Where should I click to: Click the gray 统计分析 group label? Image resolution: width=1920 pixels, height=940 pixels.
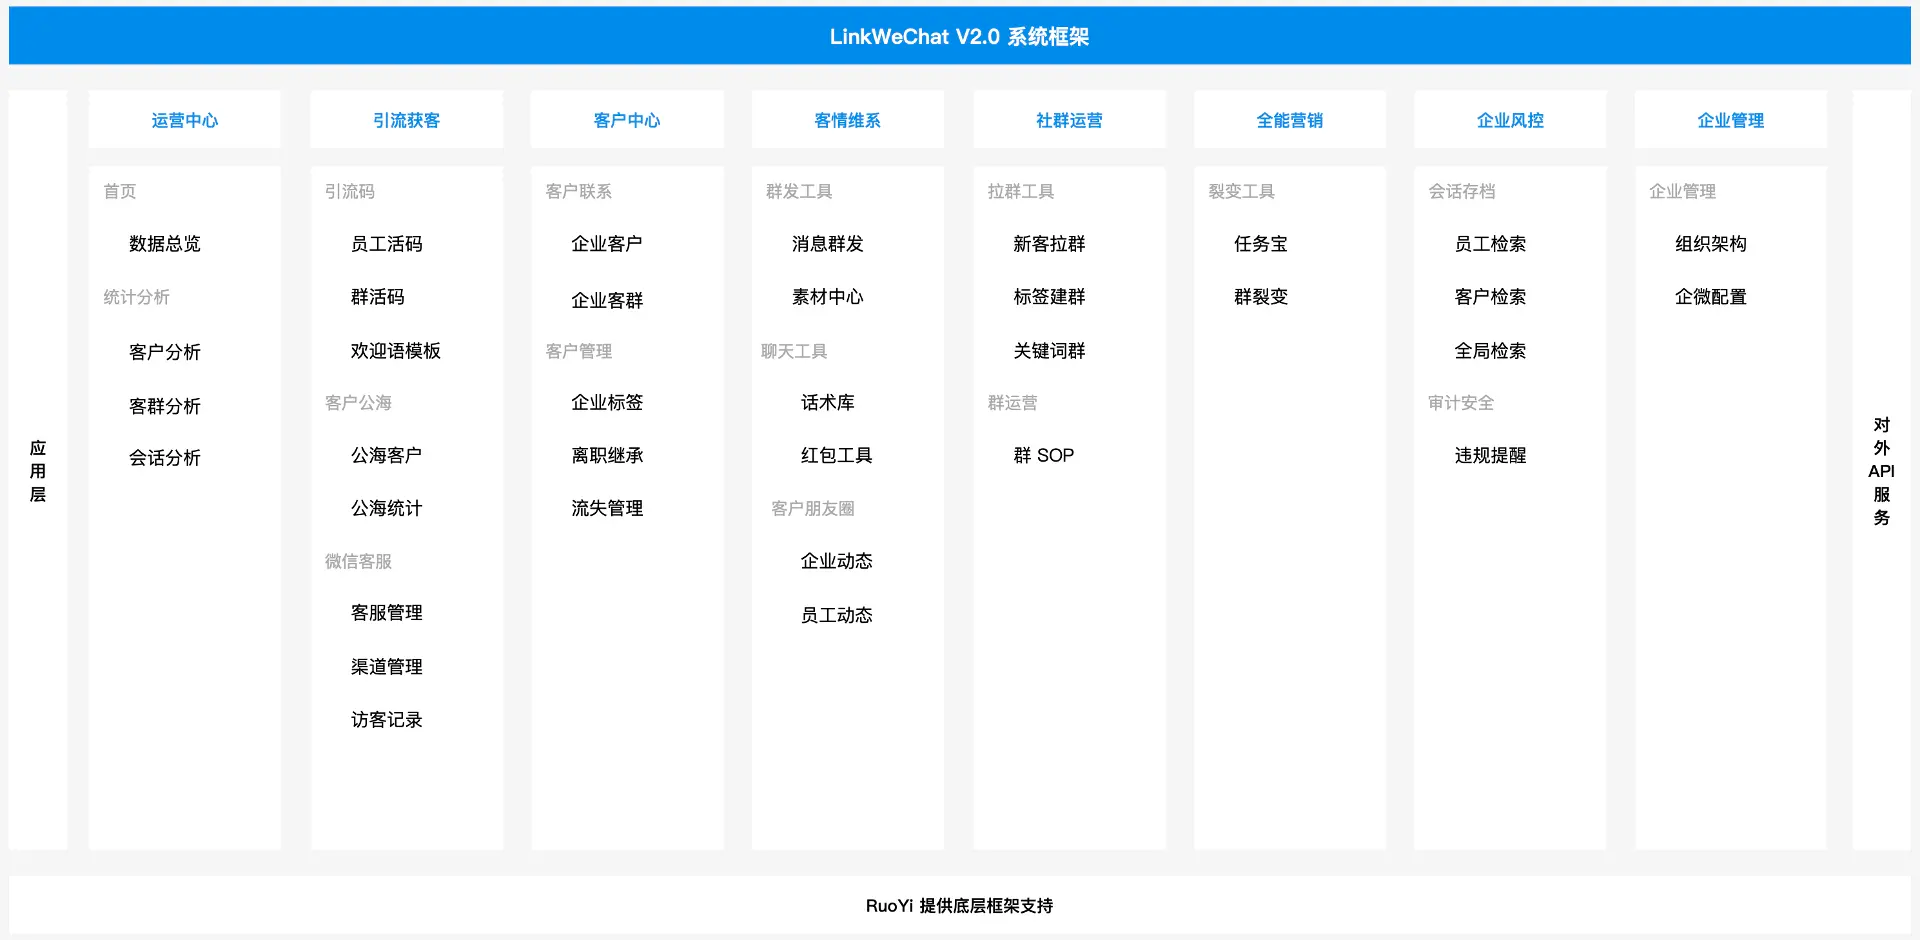coord(137,297)
